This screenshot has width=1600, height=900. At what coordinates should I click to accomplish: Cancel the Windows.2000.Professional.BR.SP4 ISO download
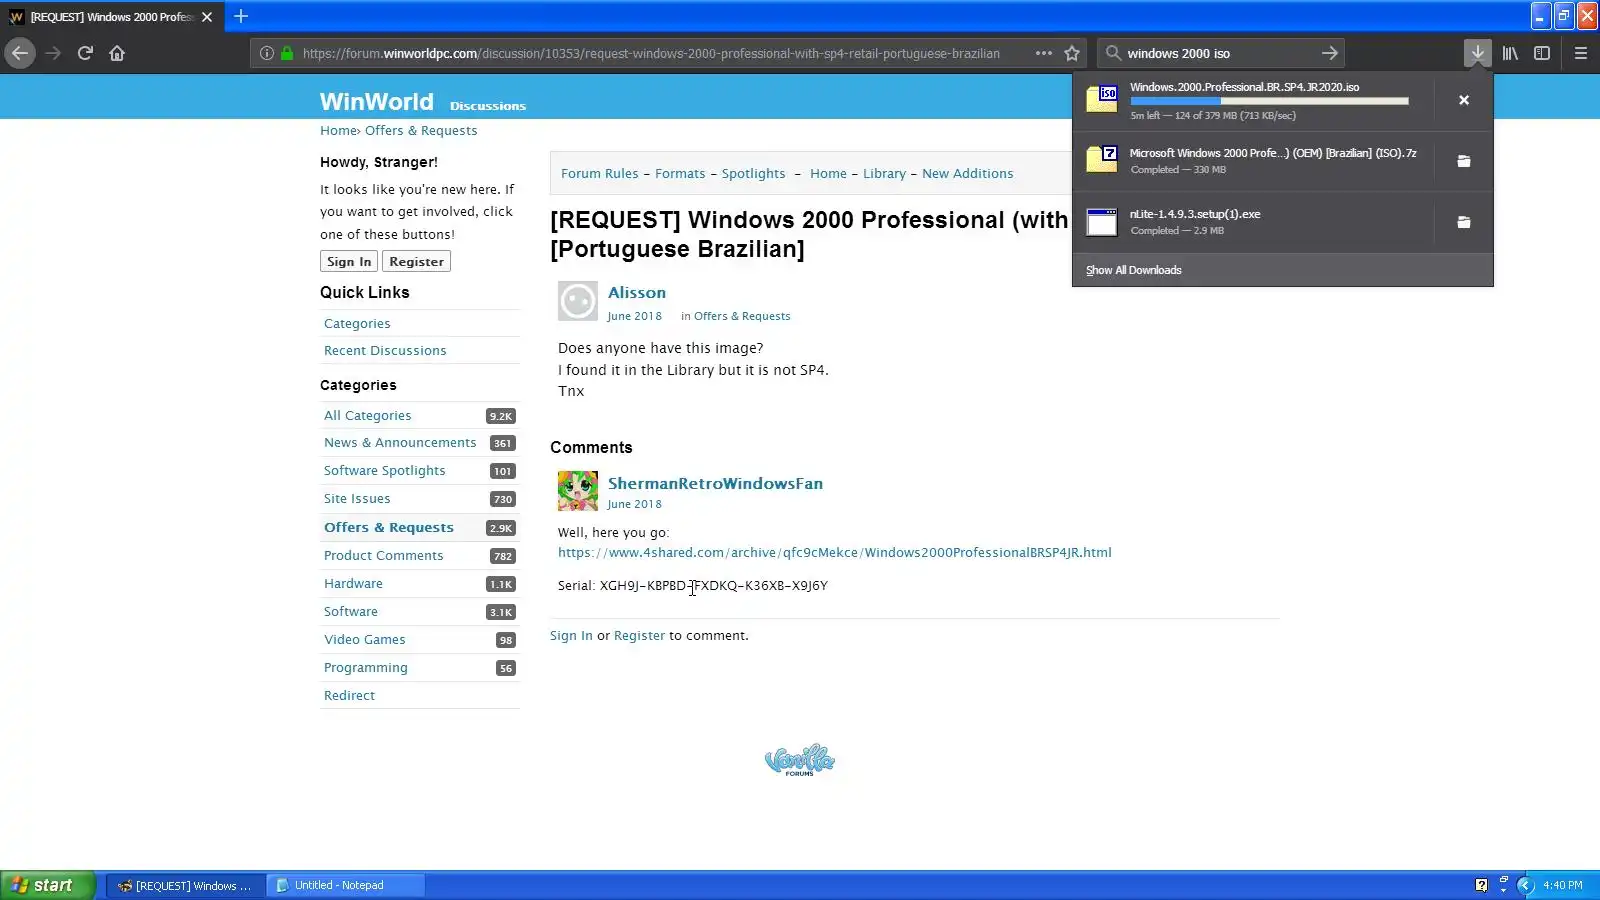coord(1463,100)
